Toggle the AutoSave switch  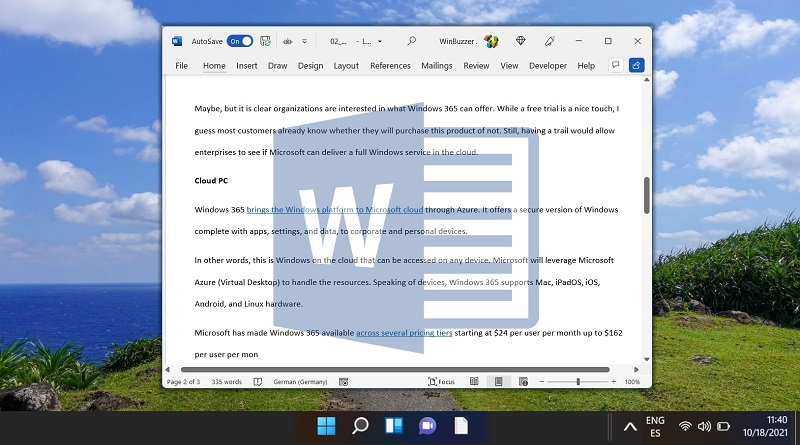click(x=240, y=41)
